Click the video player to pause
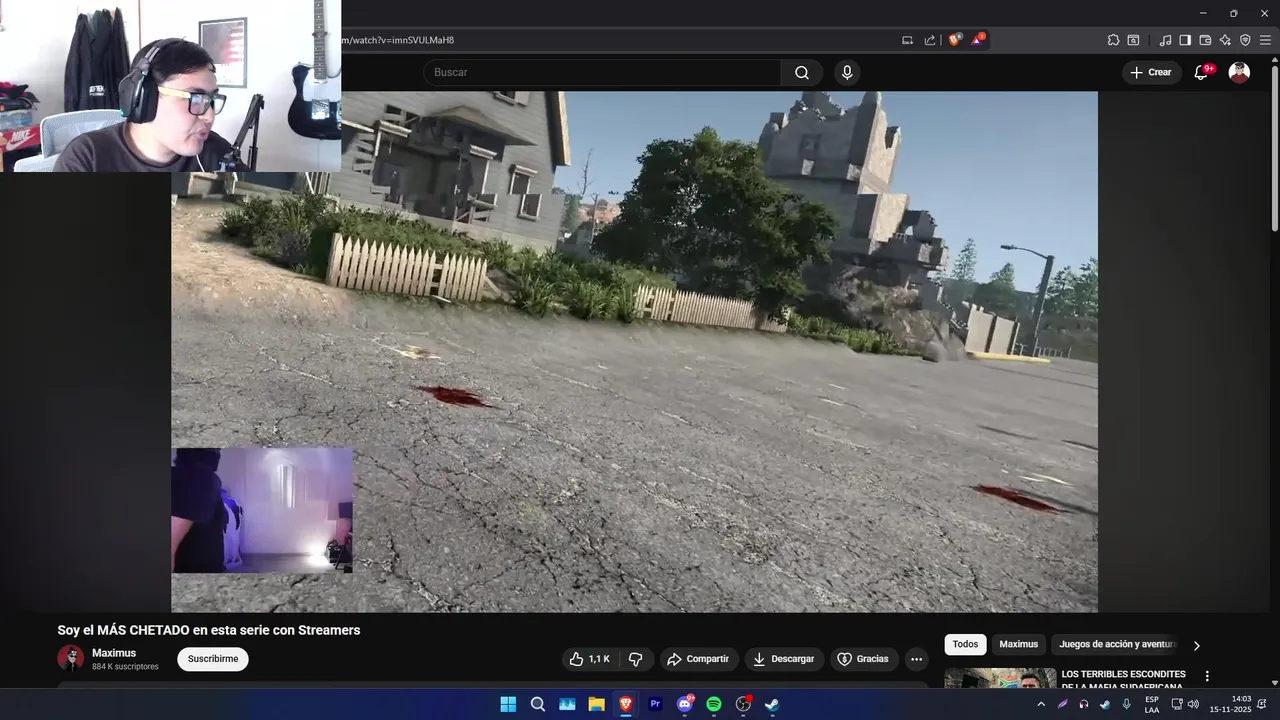1280x720 pixels. (634, 352)
